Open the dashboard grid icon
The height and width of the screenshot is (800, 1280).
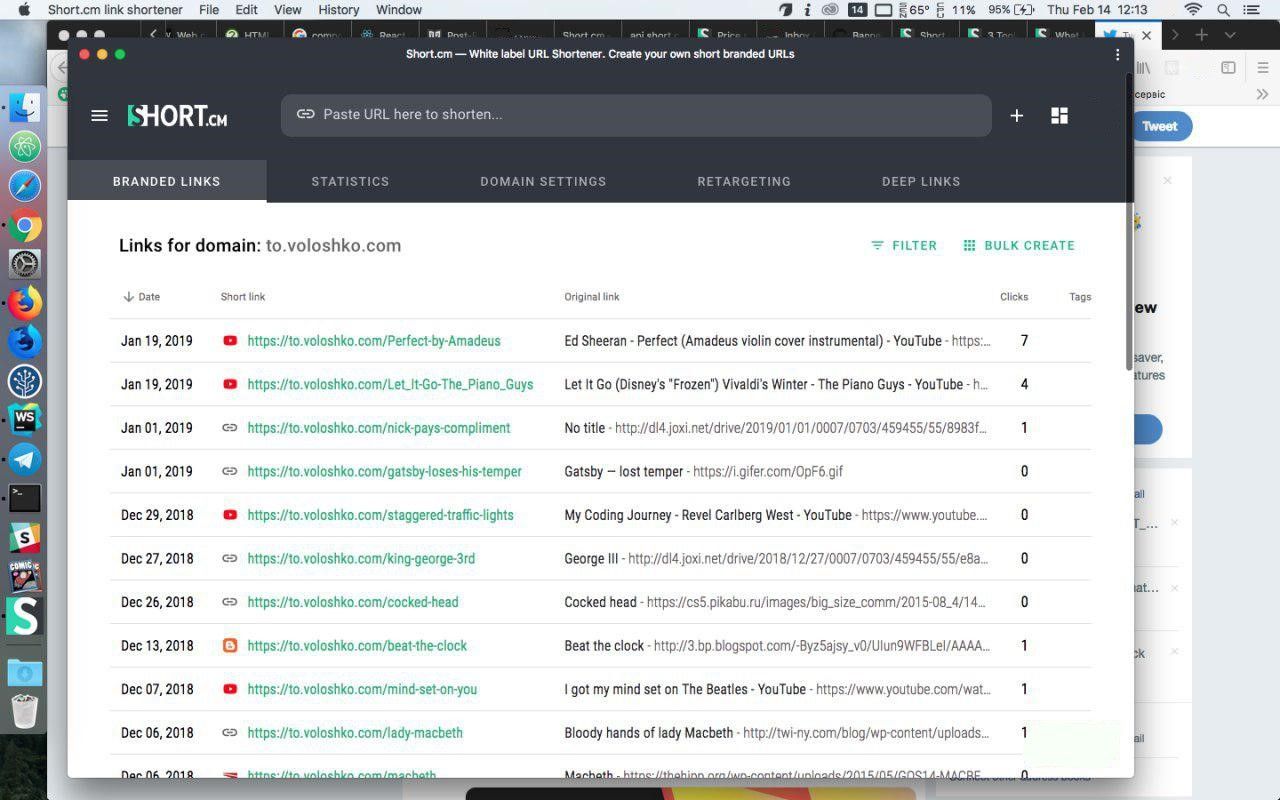coord(1060,116)
